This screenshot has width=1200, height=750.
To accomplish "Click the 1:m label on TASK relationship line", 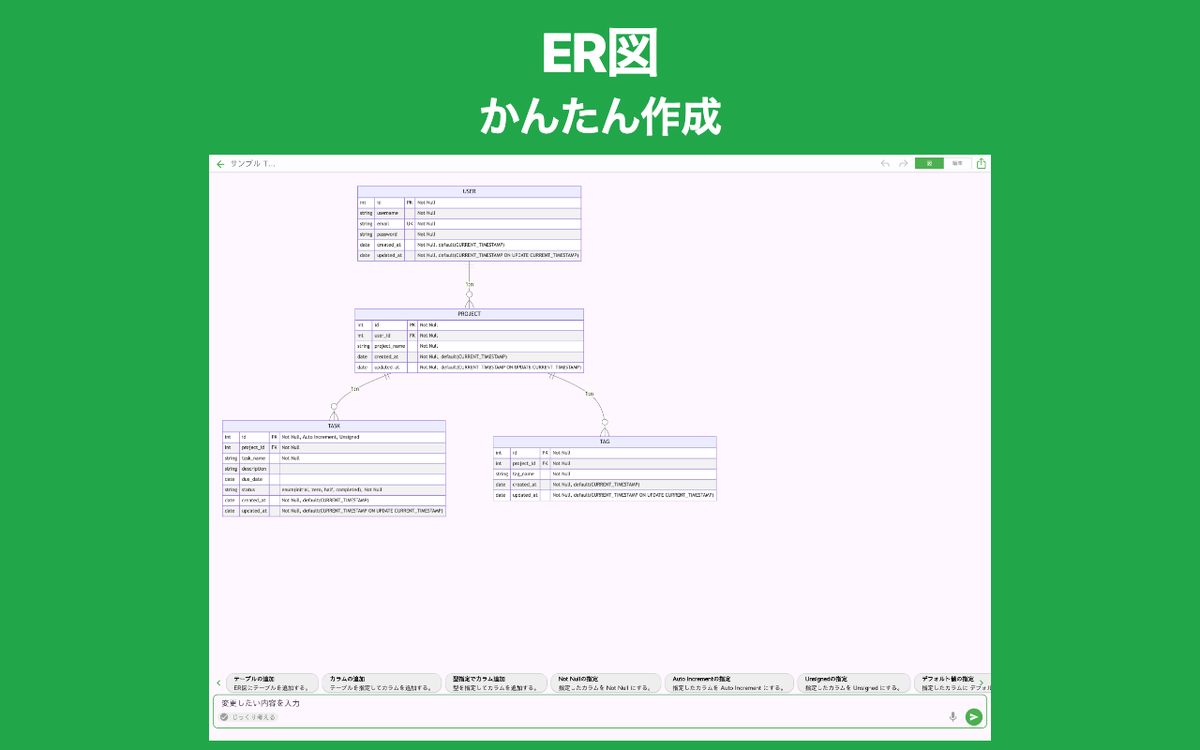I will tap(354, 388).
